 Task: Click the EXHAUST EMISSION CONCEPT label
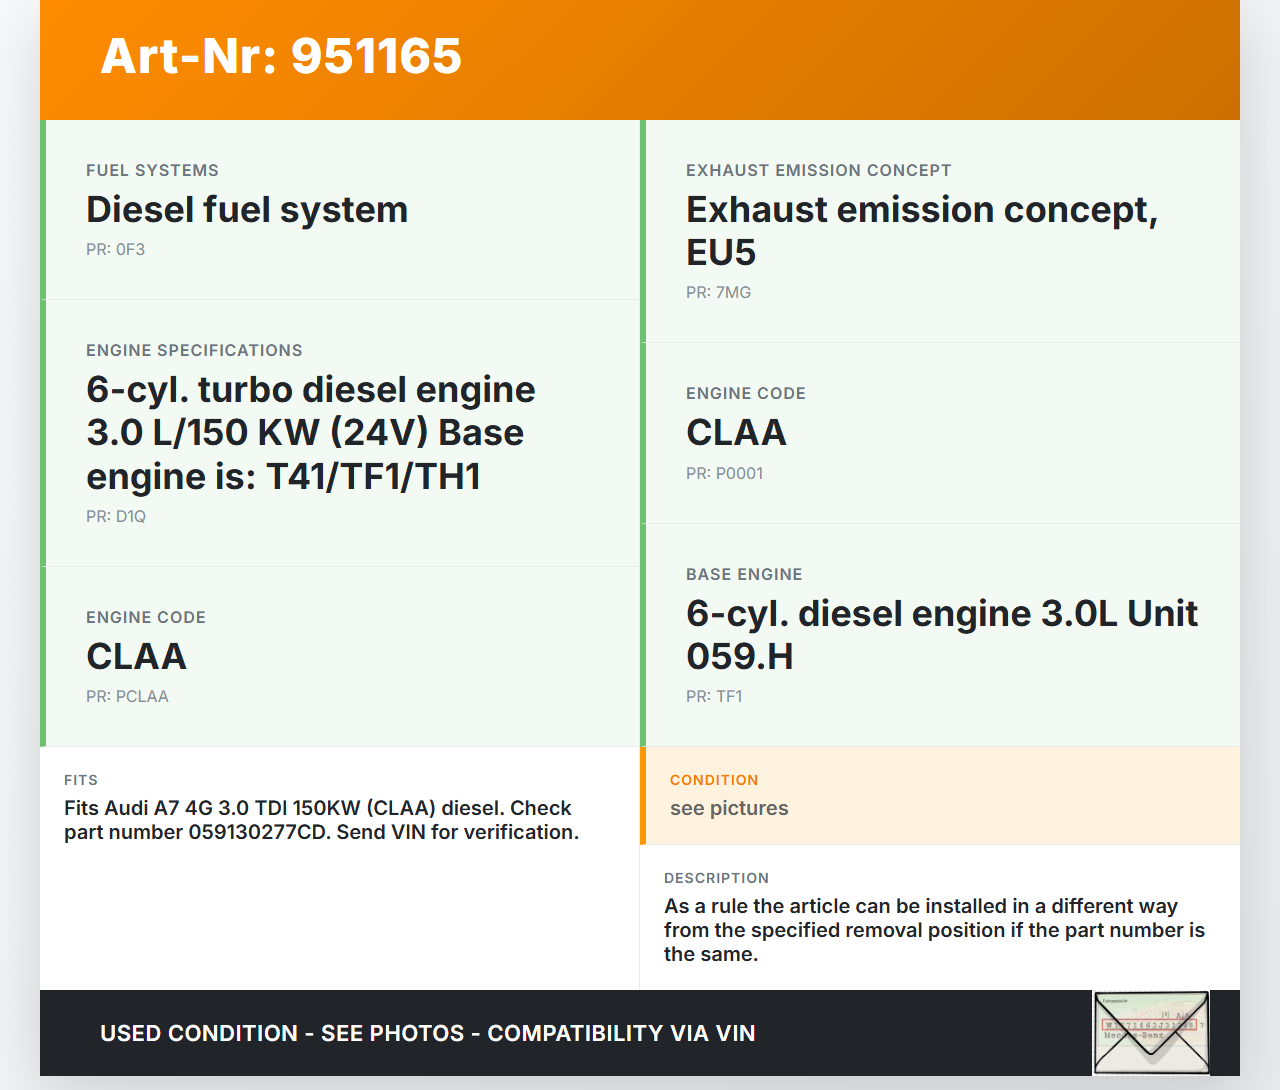click(818, 171)
